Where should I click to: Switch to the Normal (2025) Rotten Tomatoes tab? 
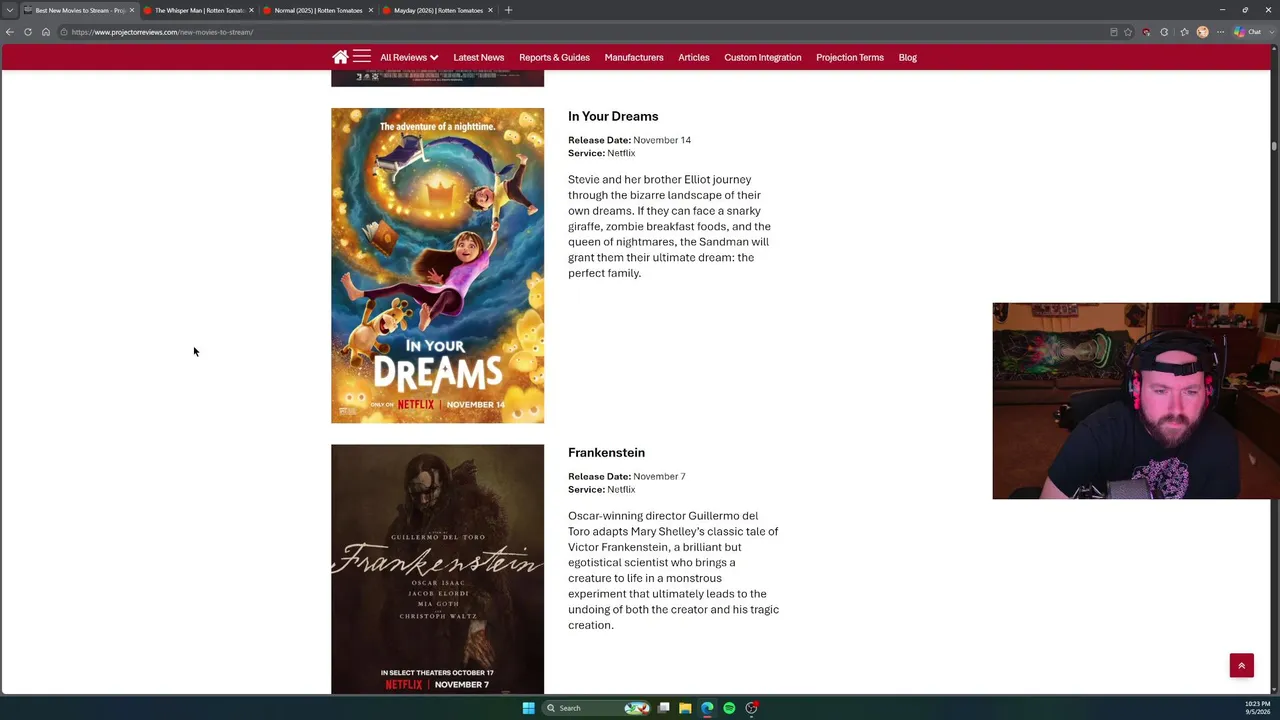pos(318,10)
